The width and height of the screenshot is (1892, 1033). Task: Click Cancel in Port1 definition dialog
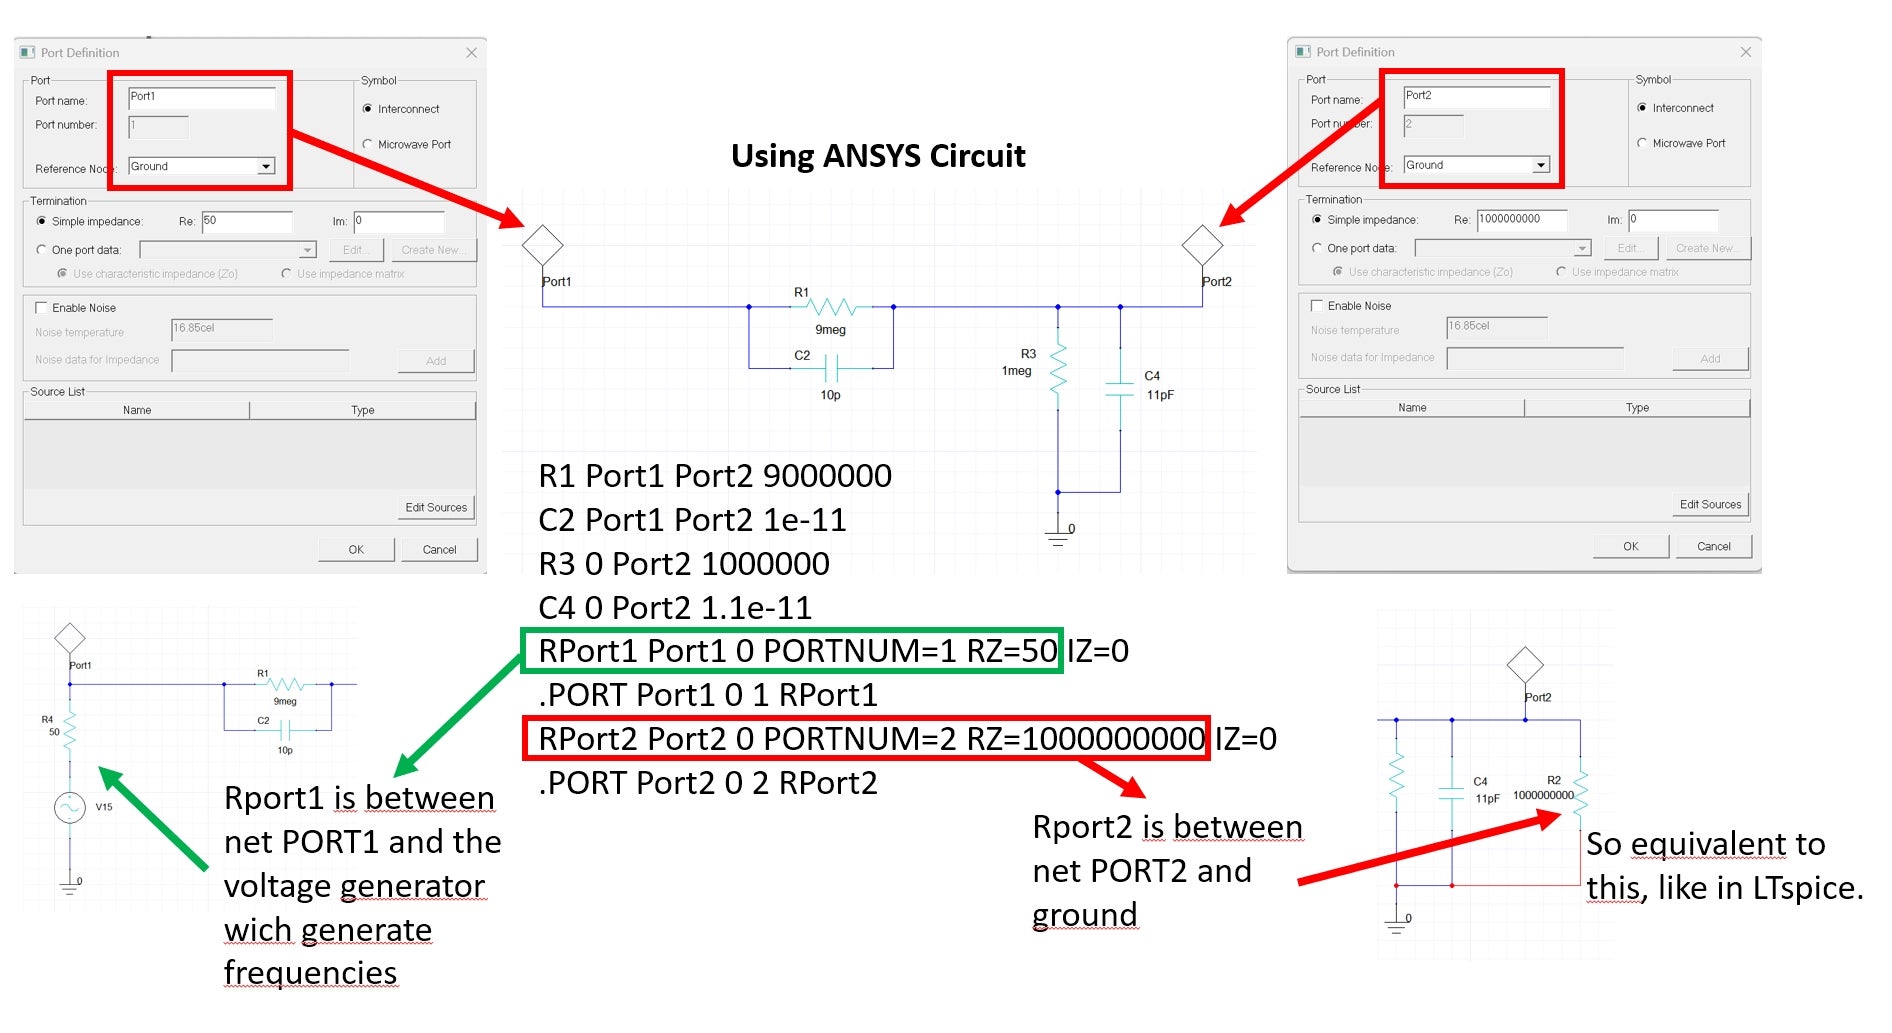click(x=439, y=550)
